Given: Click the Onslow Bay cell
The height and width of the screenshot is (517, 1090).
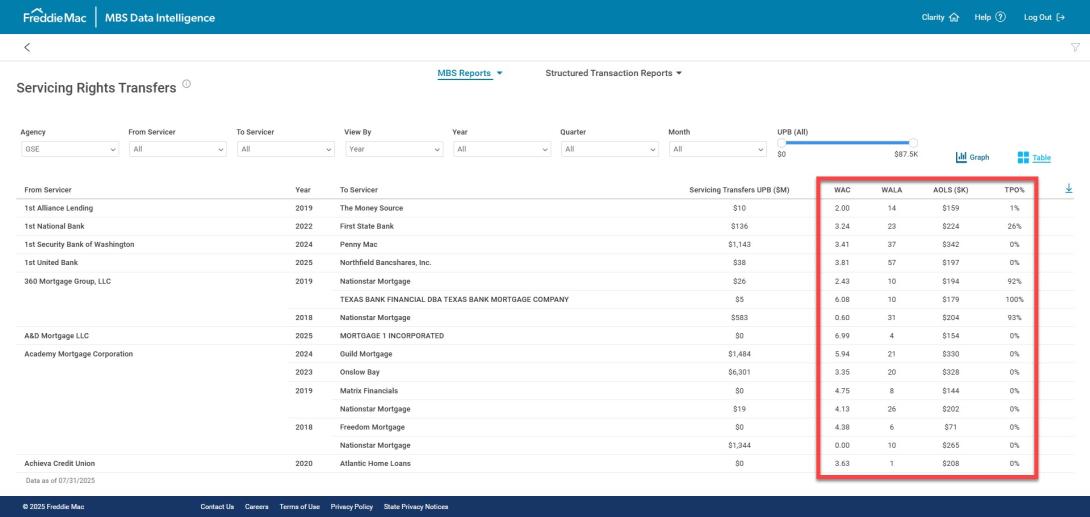Looking at the screenshot, I should pyautogui.click(x=359, y=372).
